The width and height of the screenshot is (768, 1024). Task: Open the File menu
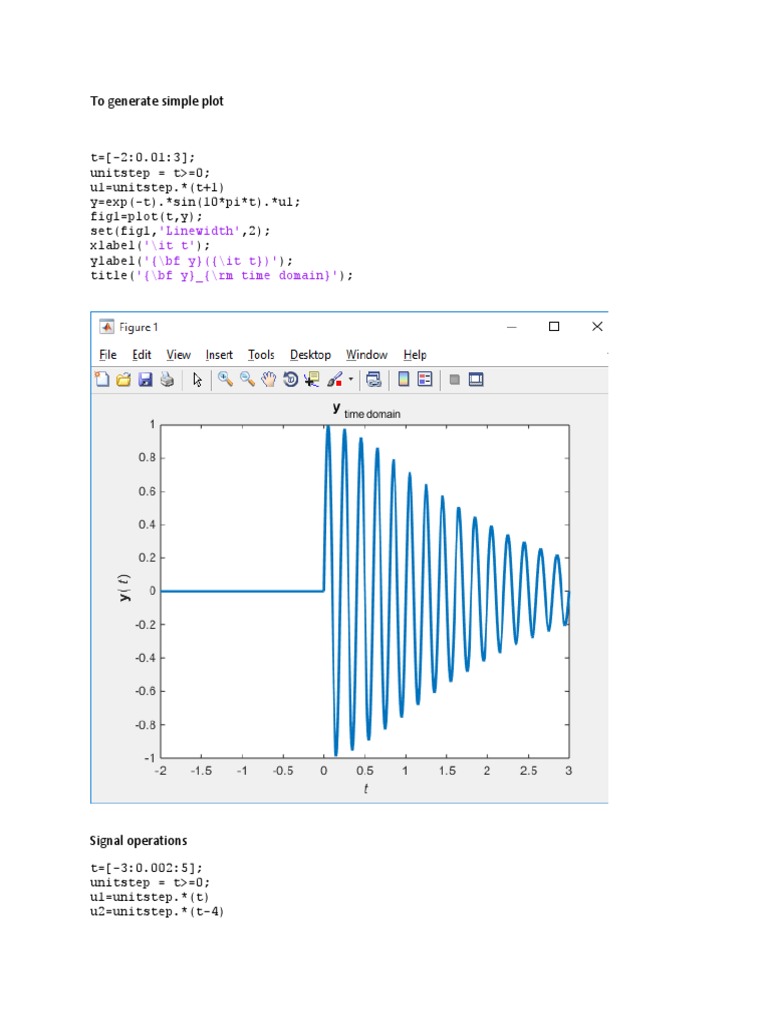[x=108, y=355]
